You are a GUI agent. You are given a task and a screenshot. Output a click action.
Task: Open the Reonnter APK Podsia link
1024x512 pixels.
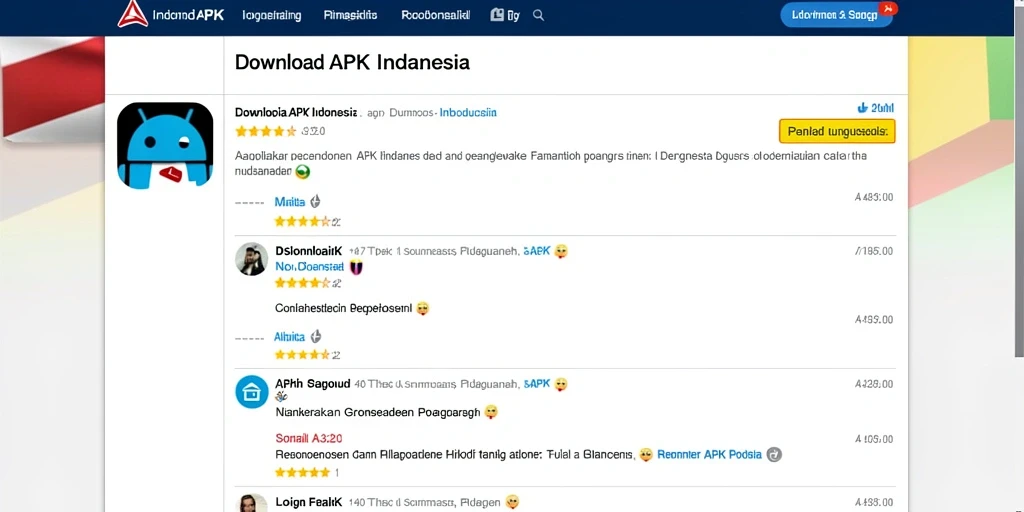[709, 455]
